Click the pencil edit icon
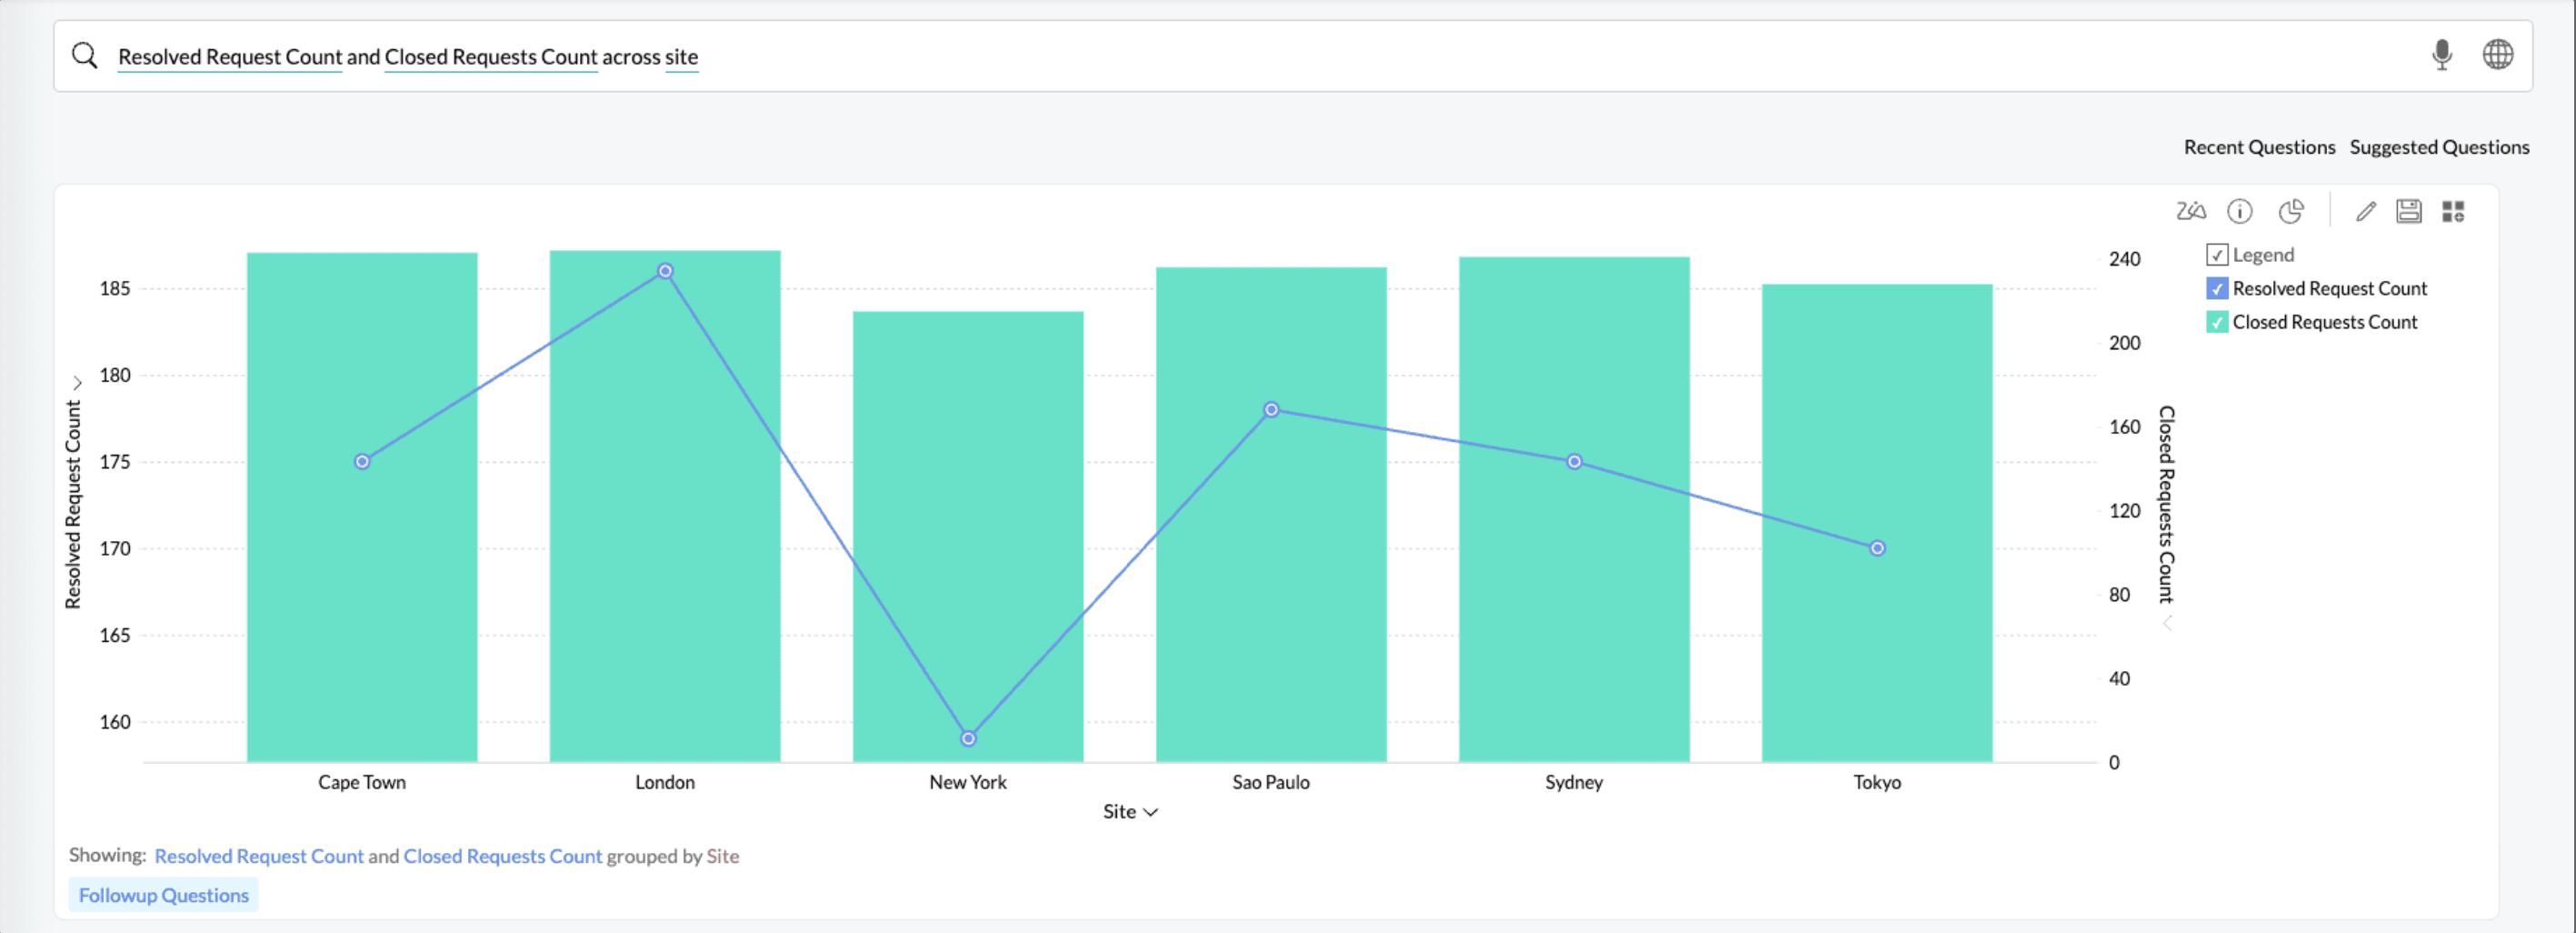Viewport: 2576px width, 933px height. pos(2365,211)
